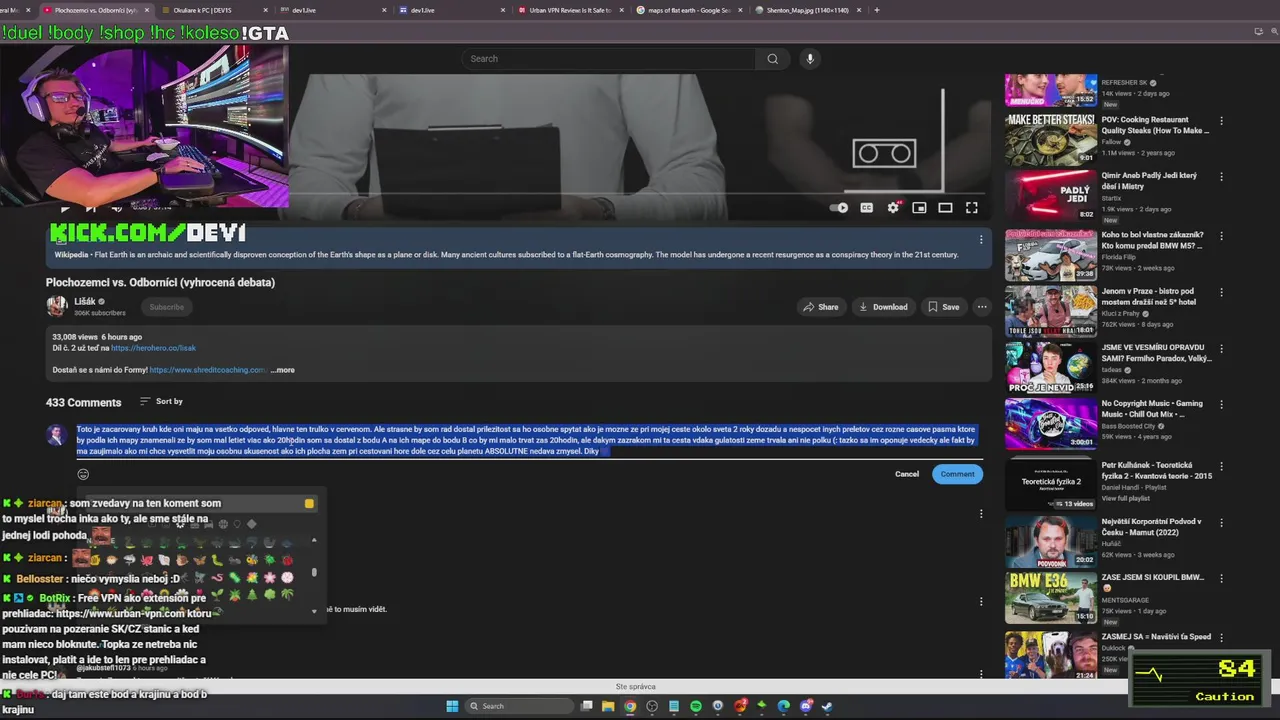Share the video

click(820, 307)
